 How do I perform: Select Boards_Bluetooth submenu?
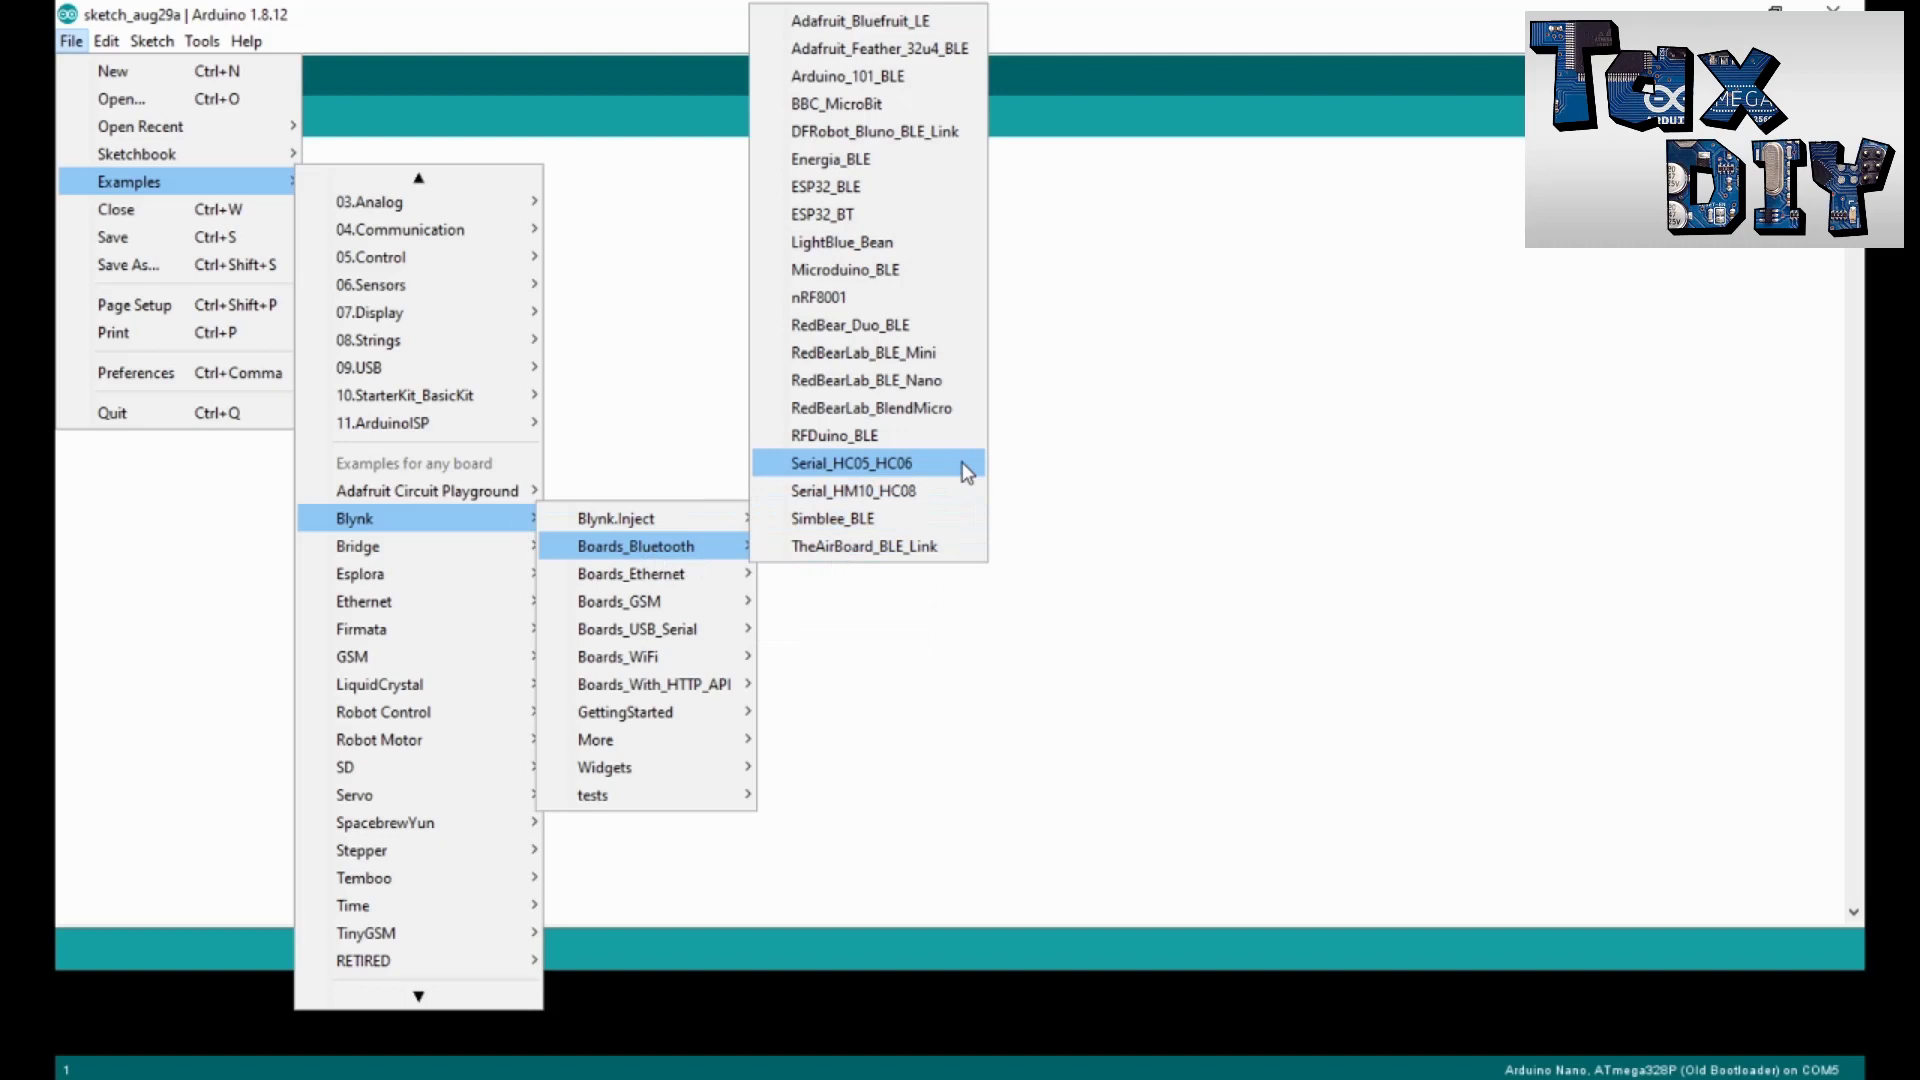[x=647, y=547]
